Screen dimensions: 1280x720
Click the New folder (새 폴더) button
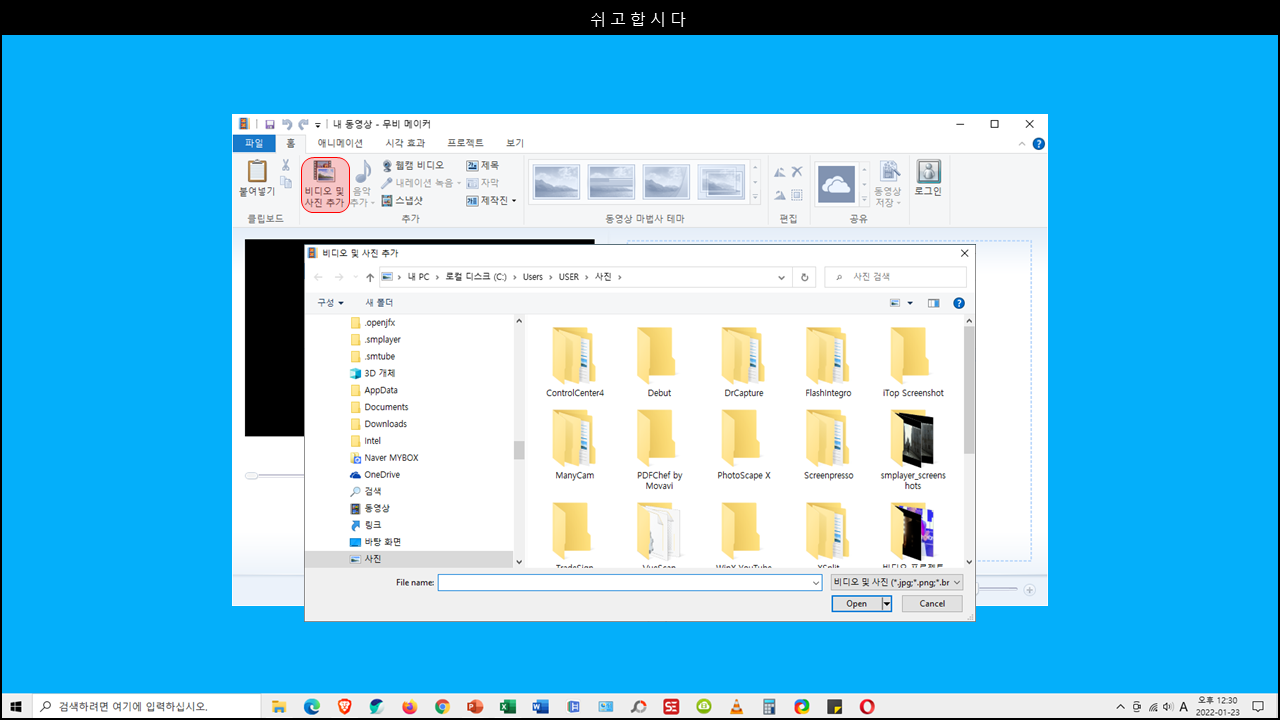tap(379, 302)
